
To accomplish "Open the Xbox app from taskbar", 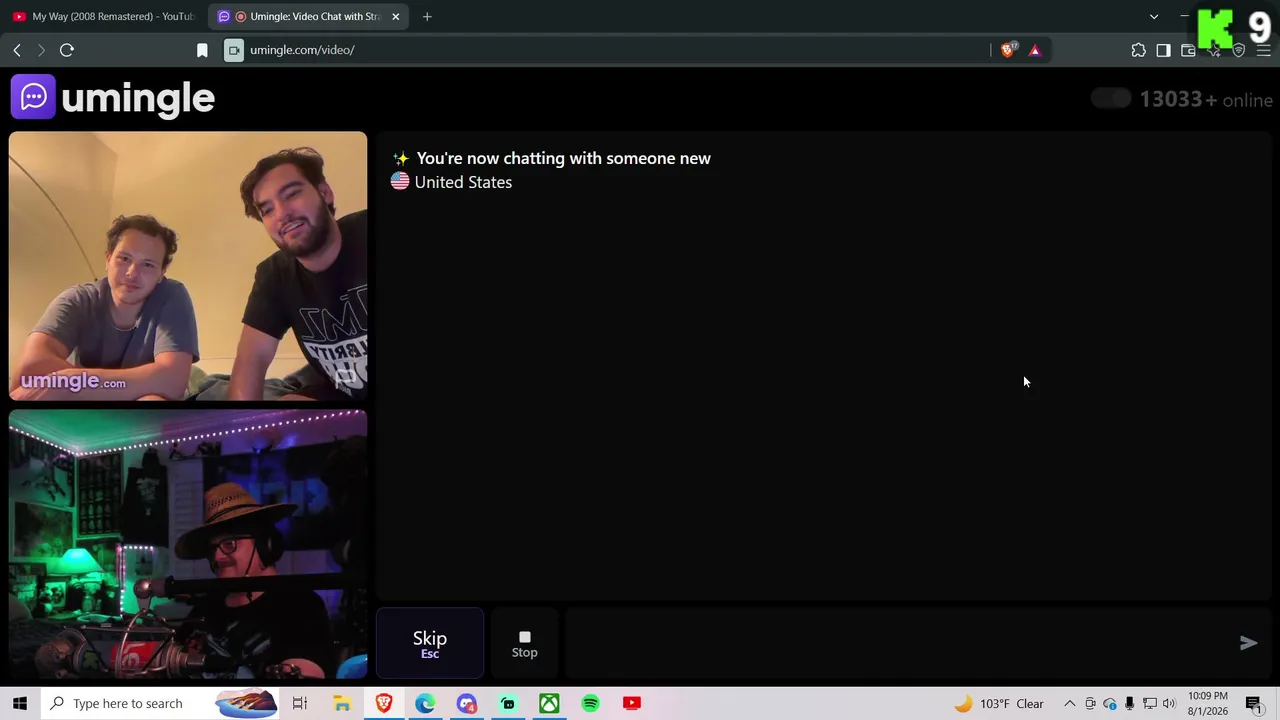I will click(549, 703).
